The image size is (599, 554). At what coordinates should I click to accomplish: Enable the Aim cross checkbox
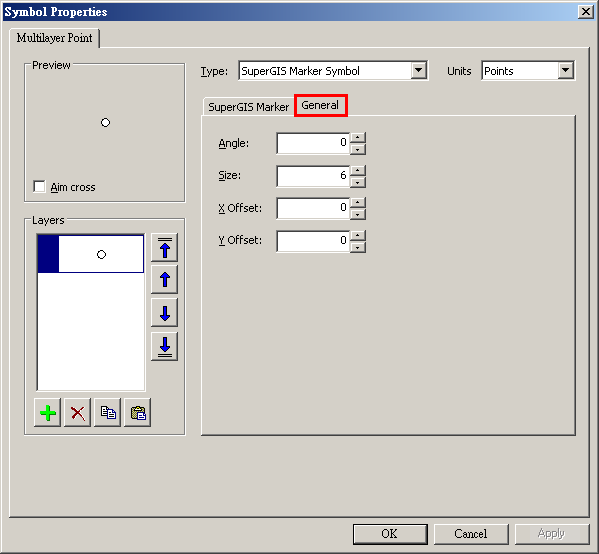39,186
